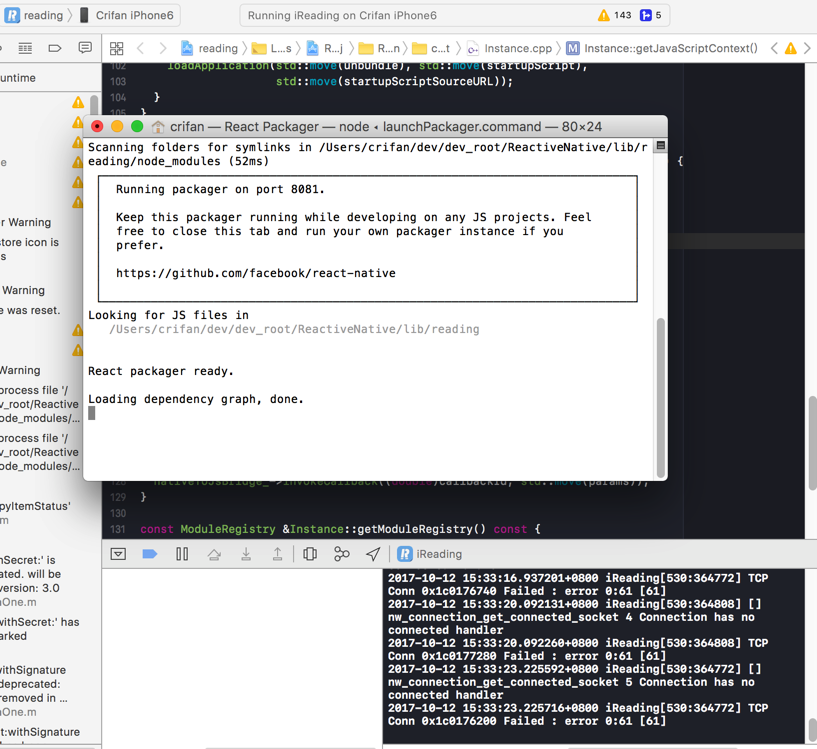The image size is (817, 749).
Task: Jump to previous issue arrow
Action: (774, 48)
